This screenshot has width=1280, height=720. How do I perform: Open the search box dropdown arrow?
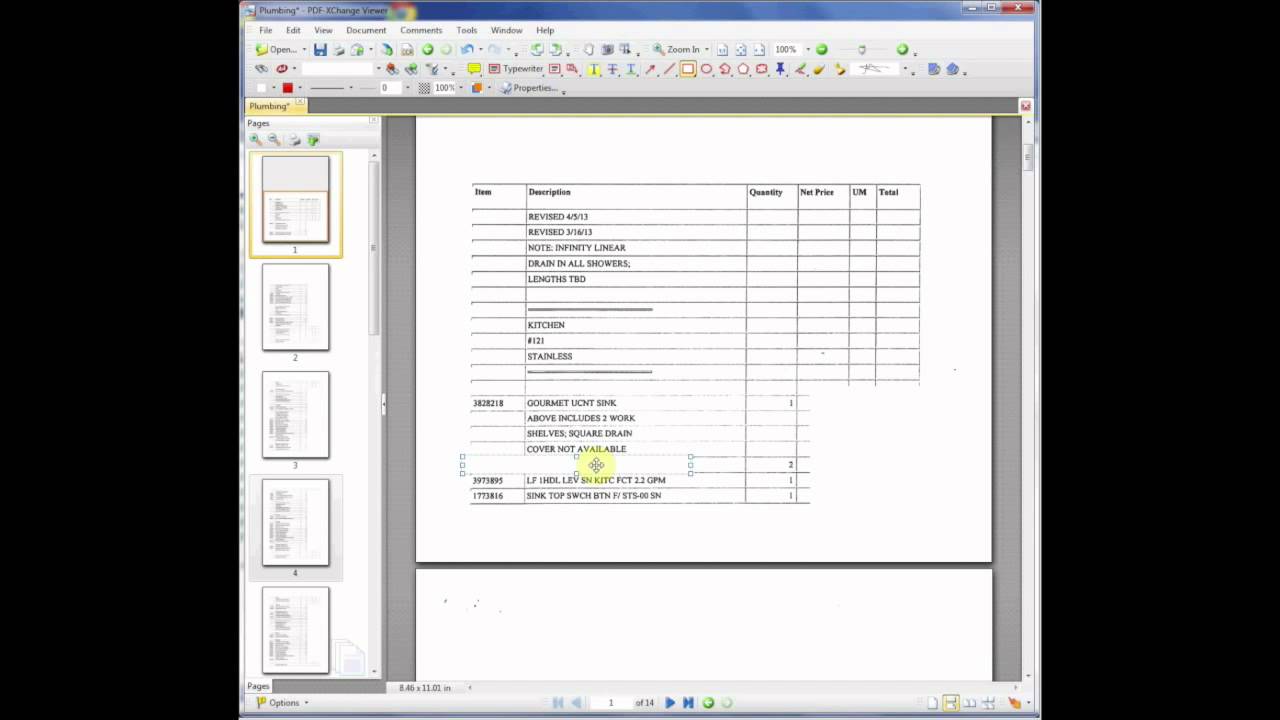pos(379,69)
